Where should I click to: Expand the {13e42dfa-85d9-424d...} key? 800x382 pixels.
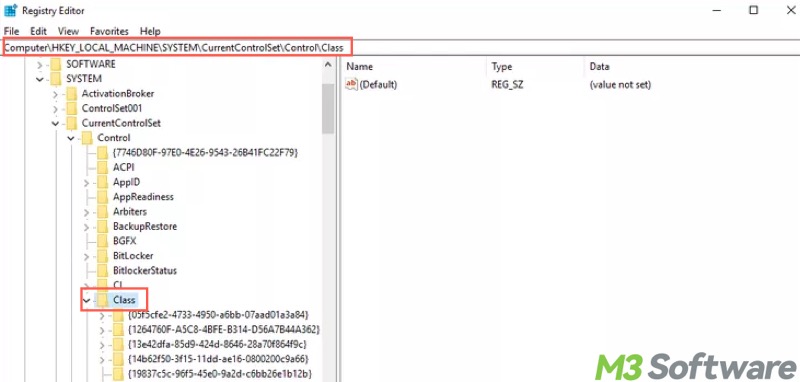pyautogui.click(x=102, y=345)
